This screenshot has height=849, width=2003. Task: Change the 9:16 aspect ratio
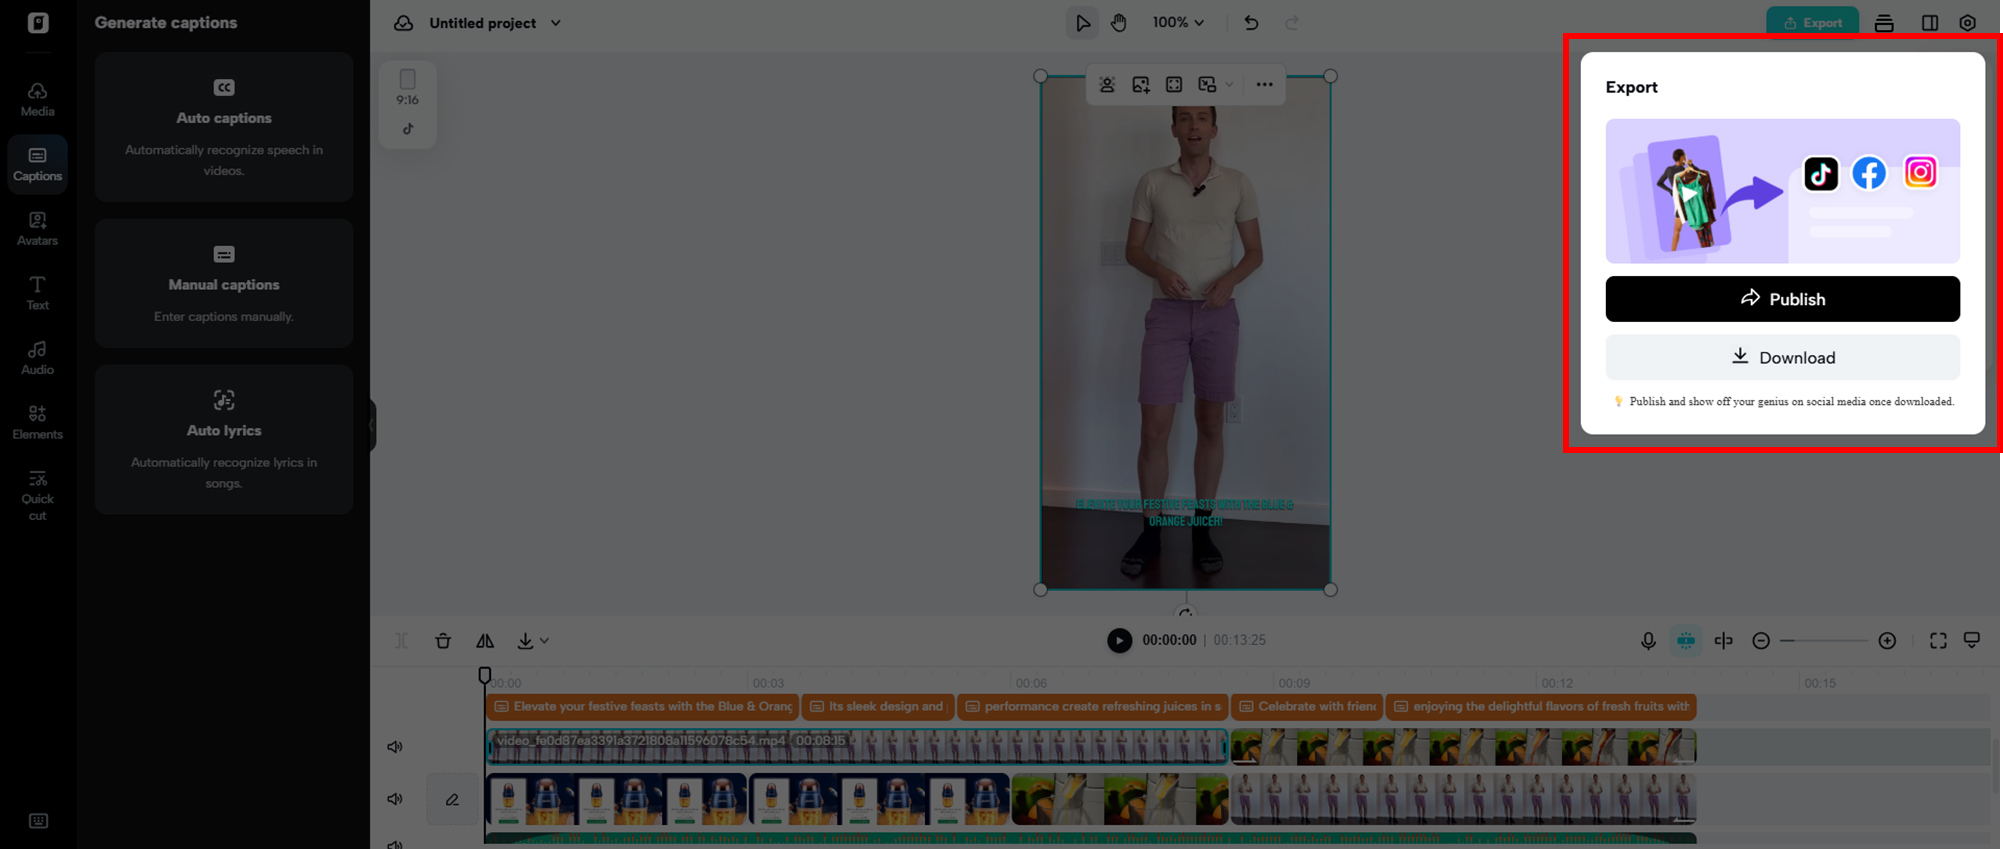pyautogui.click(x=408, y=87)
